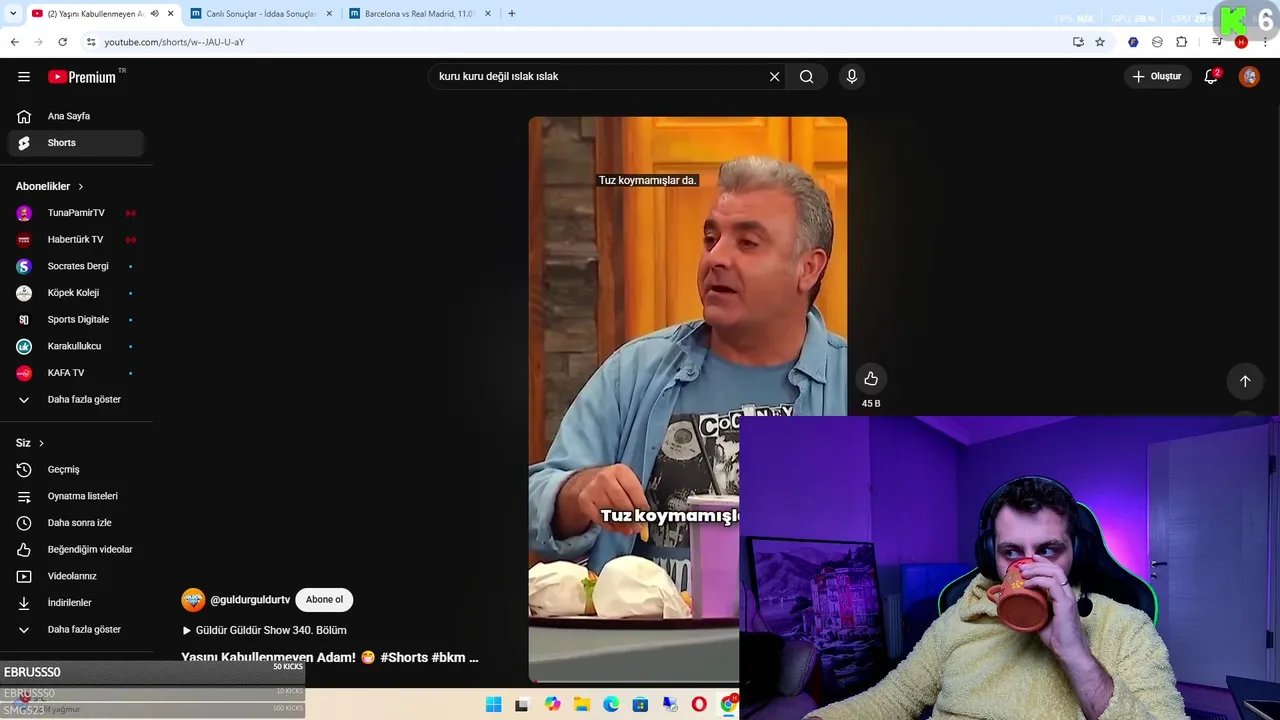The image size is (1280, 720).
Task: Go back in browser history
Action: pos(14,42)
